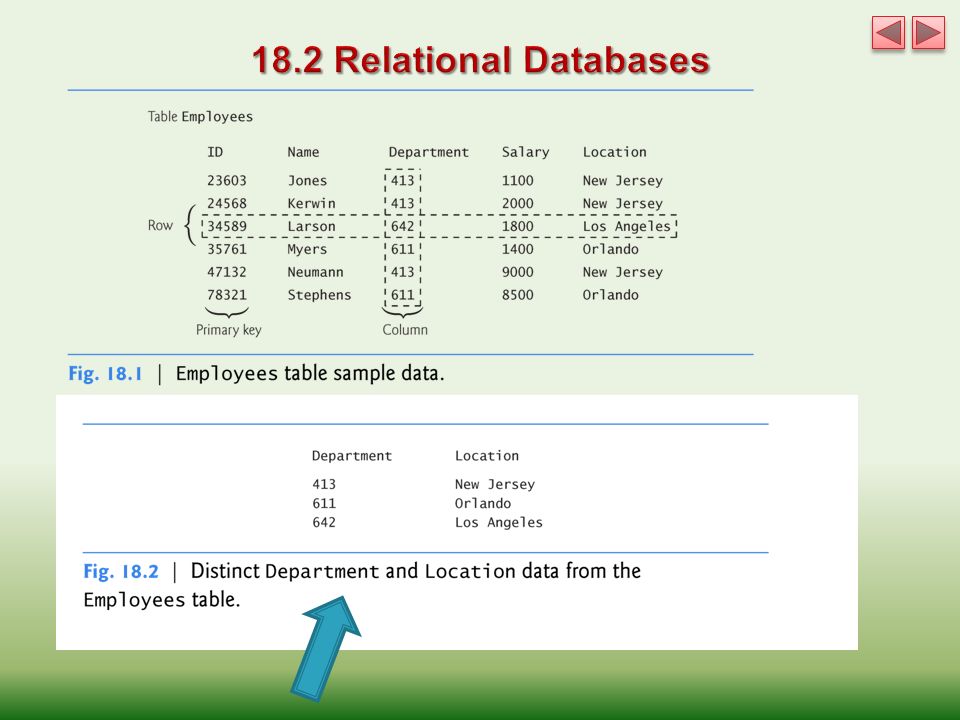Viewport: 960px width, 720px height.
Task: Click the 'Fig. 18.2' caption label
Action: click(x=121, y=571)
